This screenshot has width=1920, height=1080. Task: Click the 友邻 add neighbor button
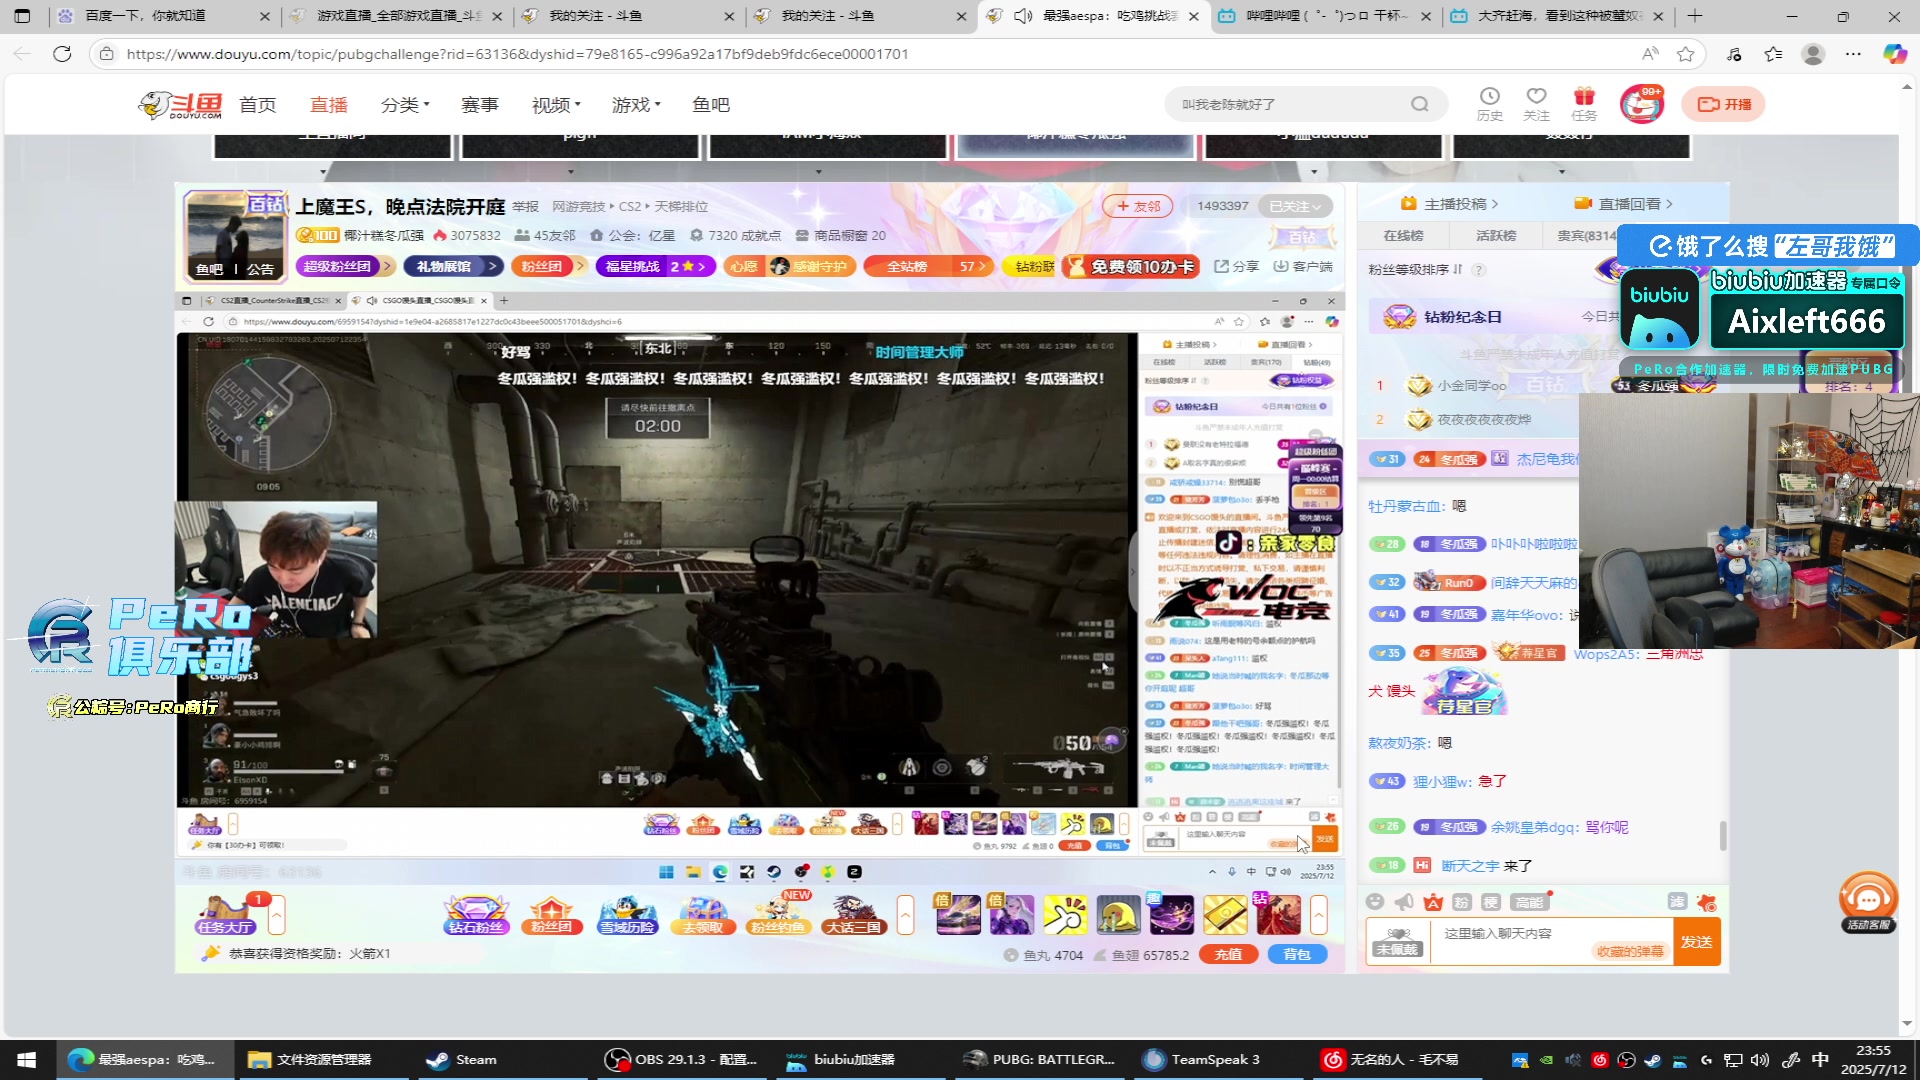[x=1138, y=206]
